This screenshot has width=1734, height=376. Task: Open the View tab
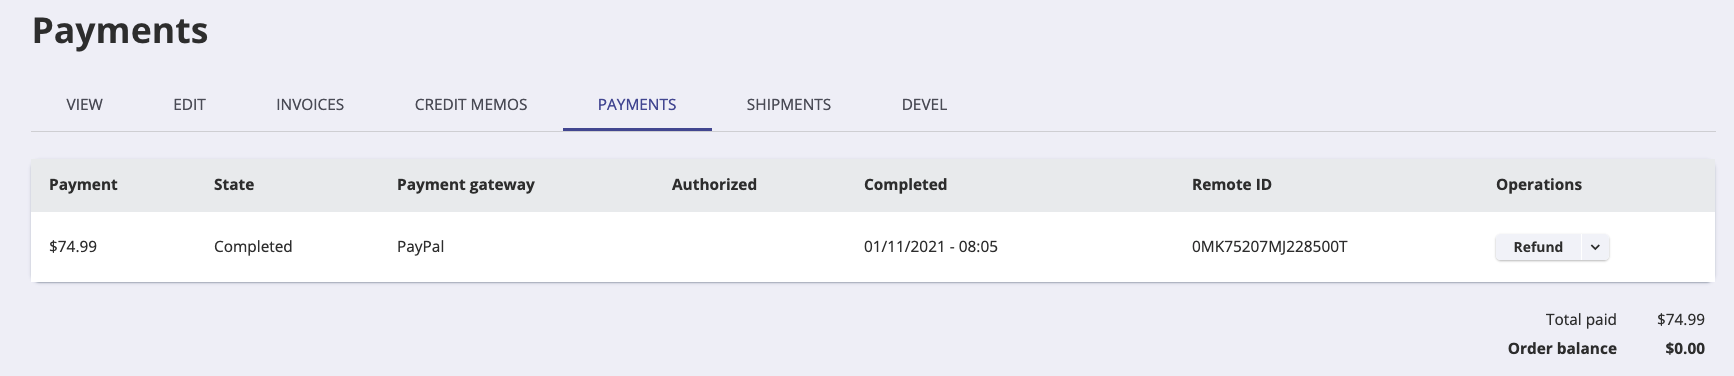click(84, 104)
